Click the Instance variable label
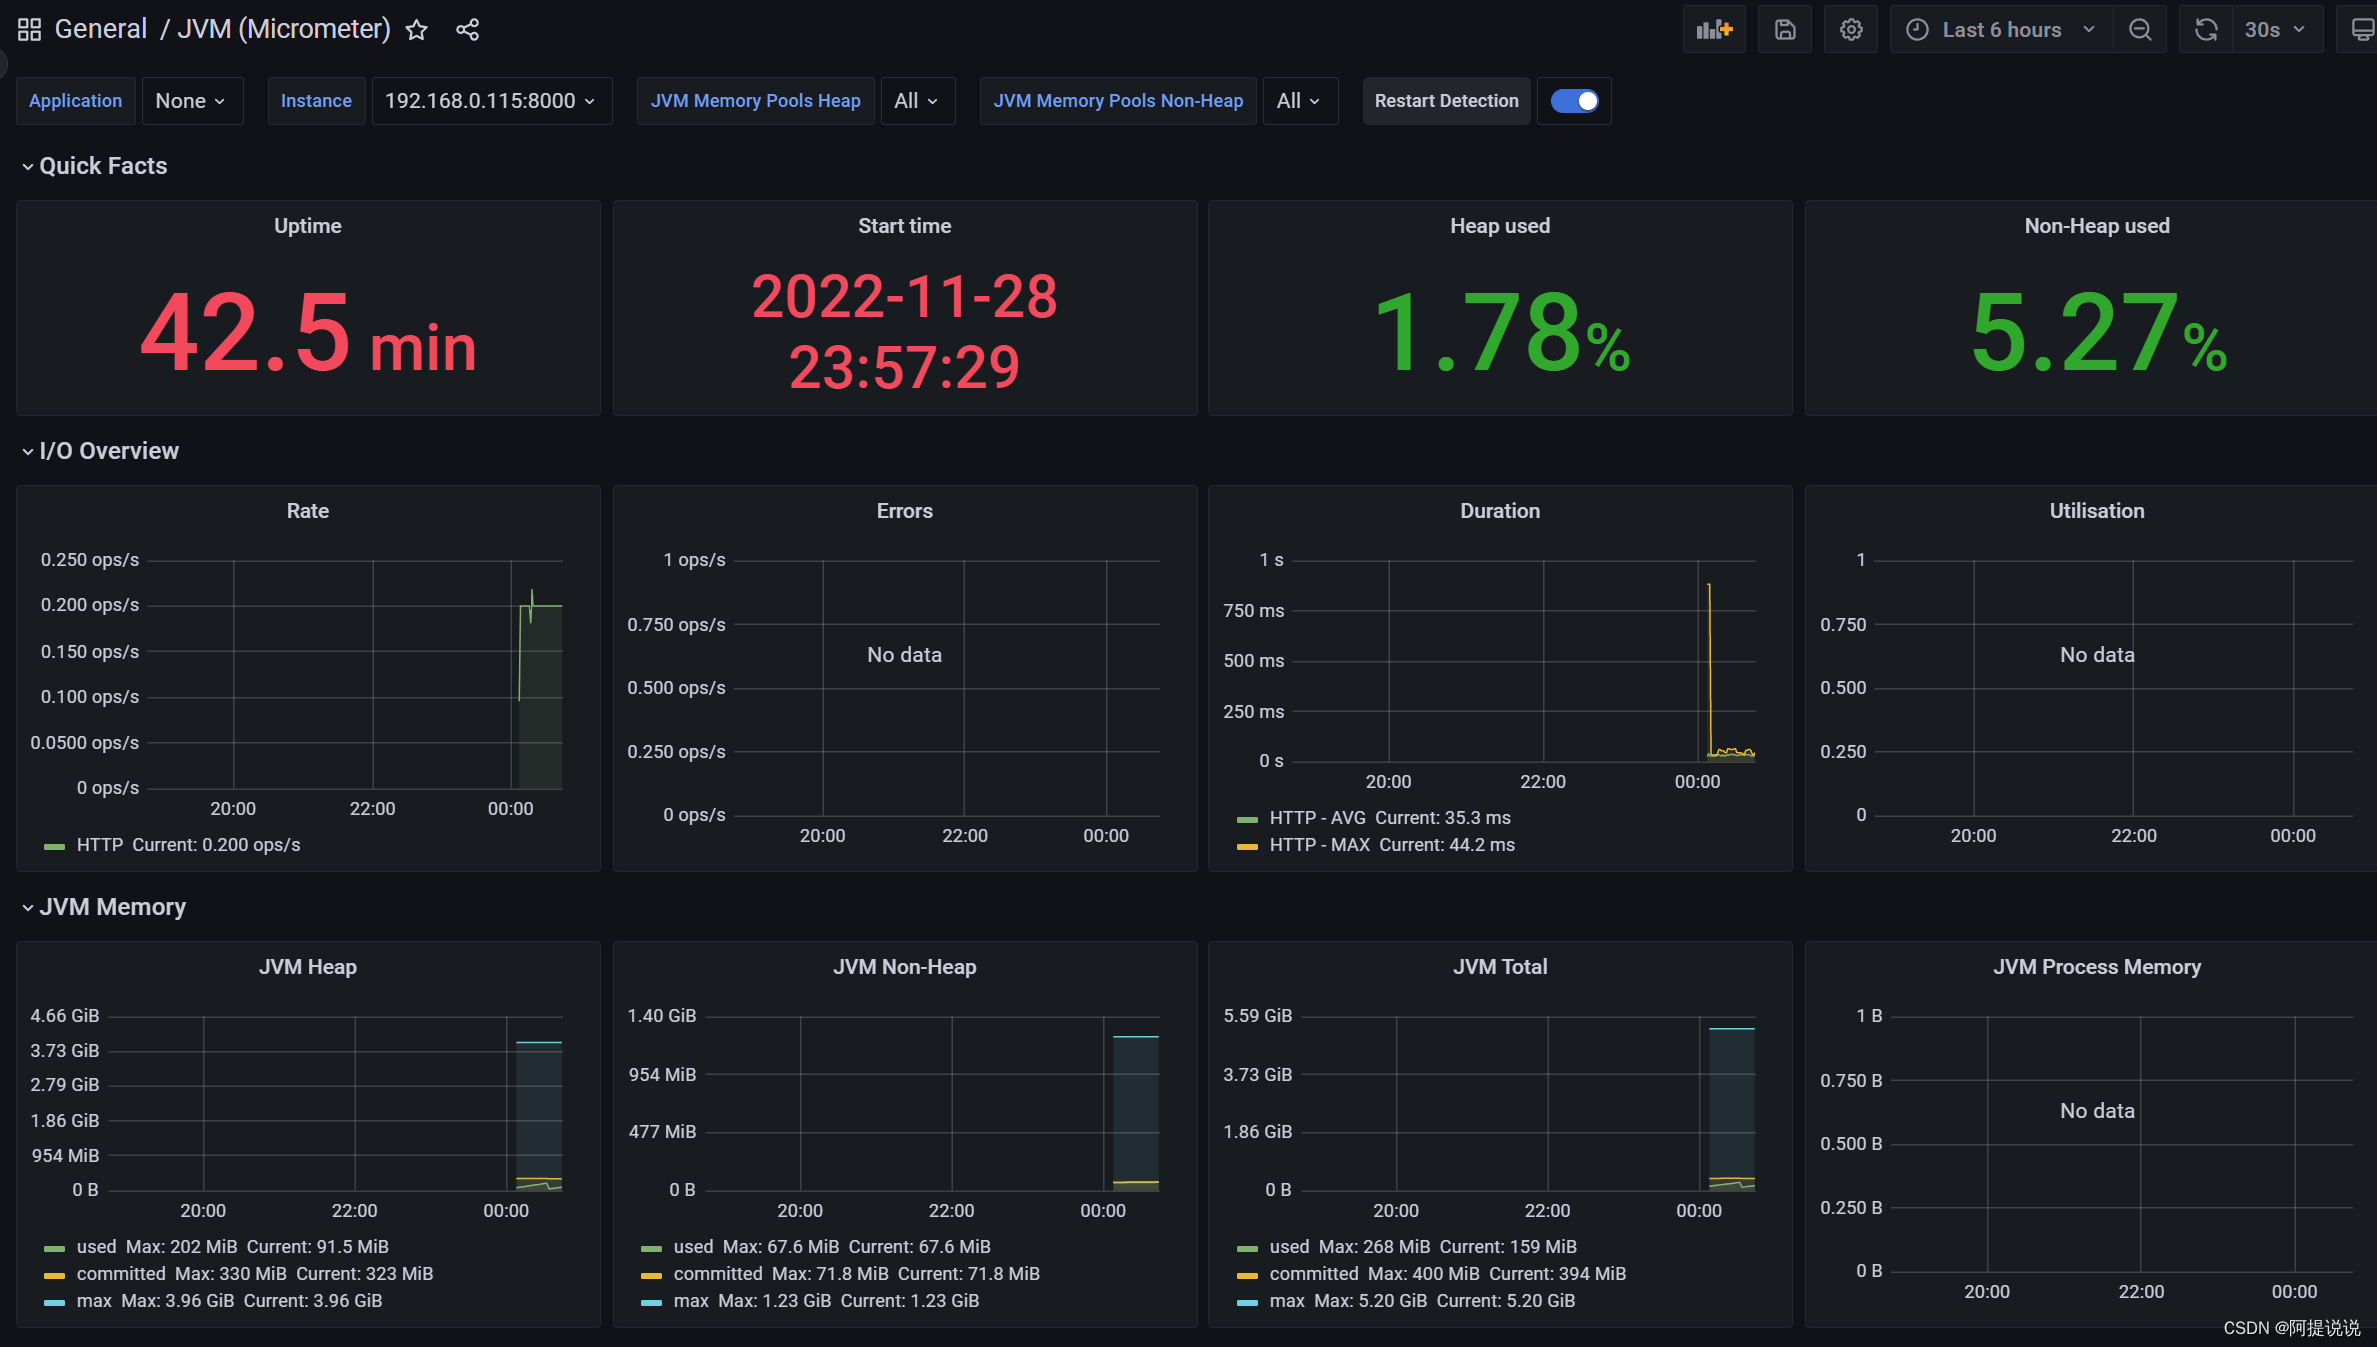This screenshot has width=2377, height=1347. (x=316, y=101)
